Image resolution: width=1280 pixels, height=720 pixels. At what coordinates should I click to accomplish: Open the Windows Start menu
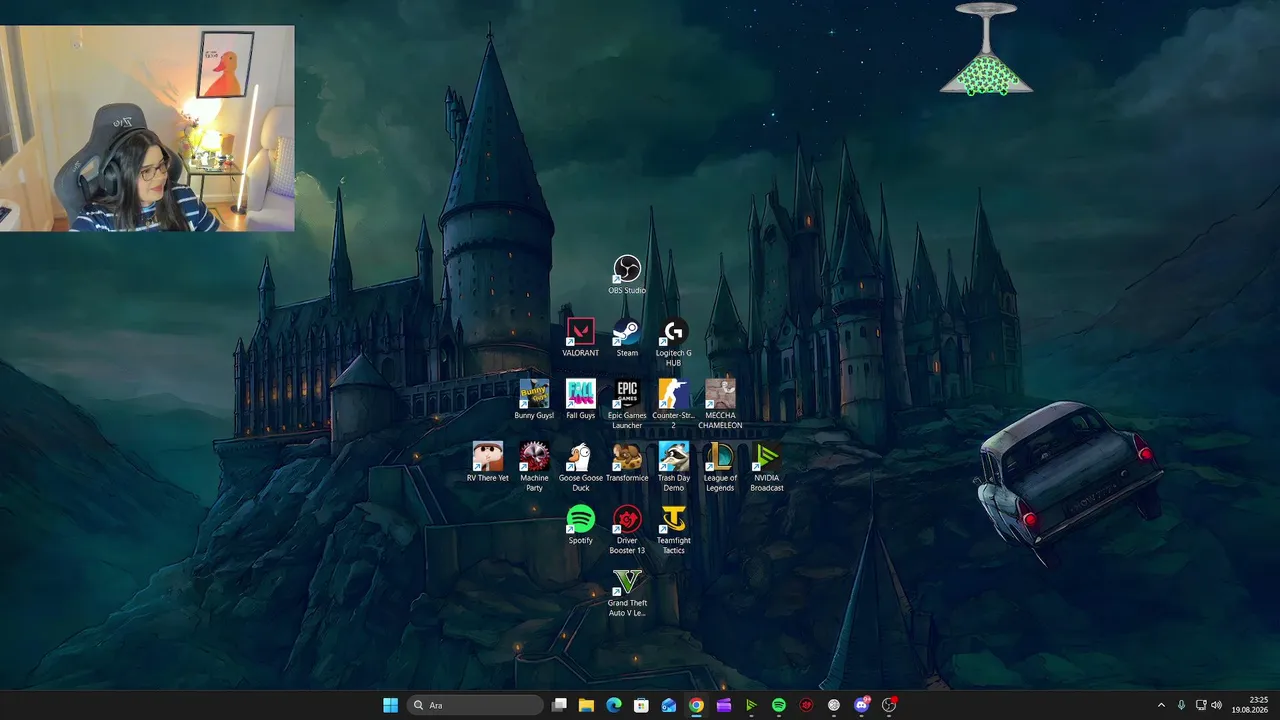coord(390,705)
